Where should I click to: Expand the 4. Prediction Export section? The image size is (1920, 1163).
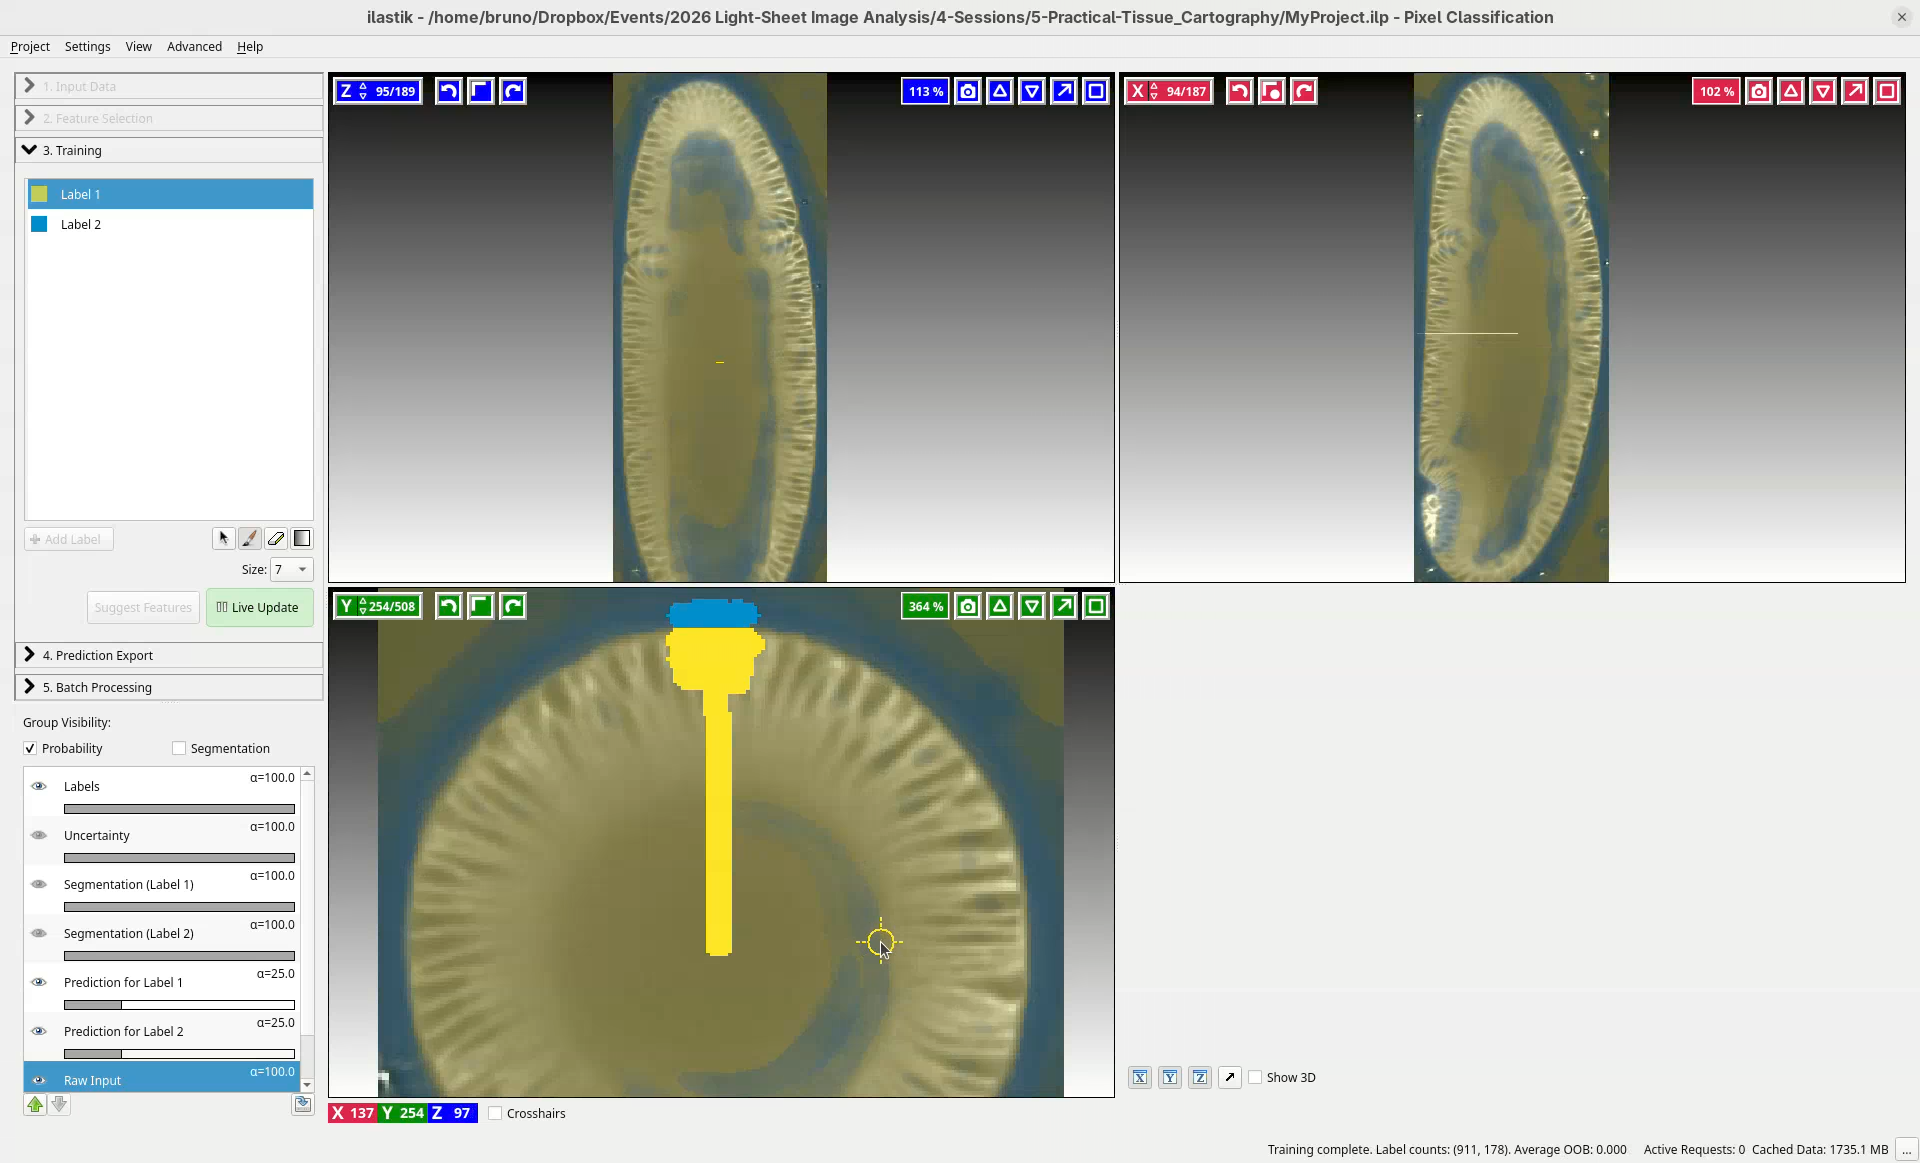(x=98, y=655)
